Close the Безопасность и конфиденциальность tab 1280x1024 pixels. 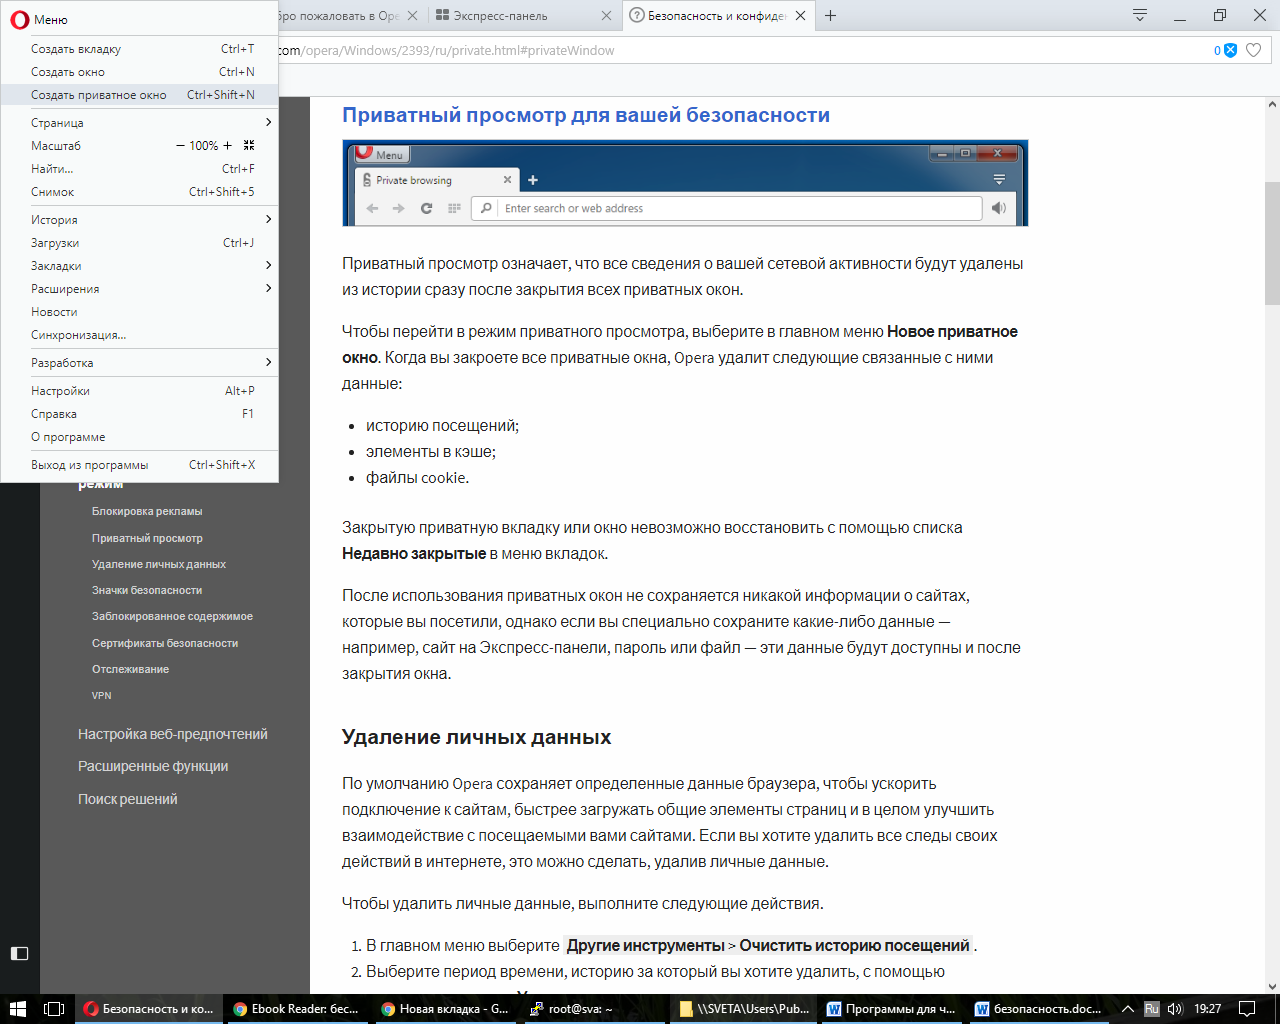point(800,16)
